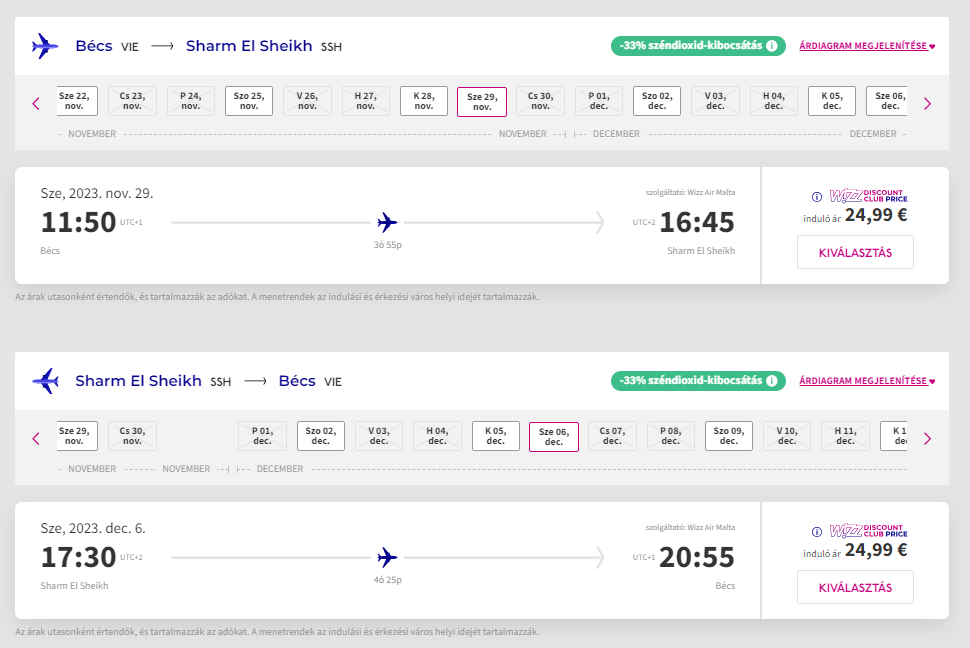Click return flight carbon emission info icon
970x648 pixels.
click(772, 381)
